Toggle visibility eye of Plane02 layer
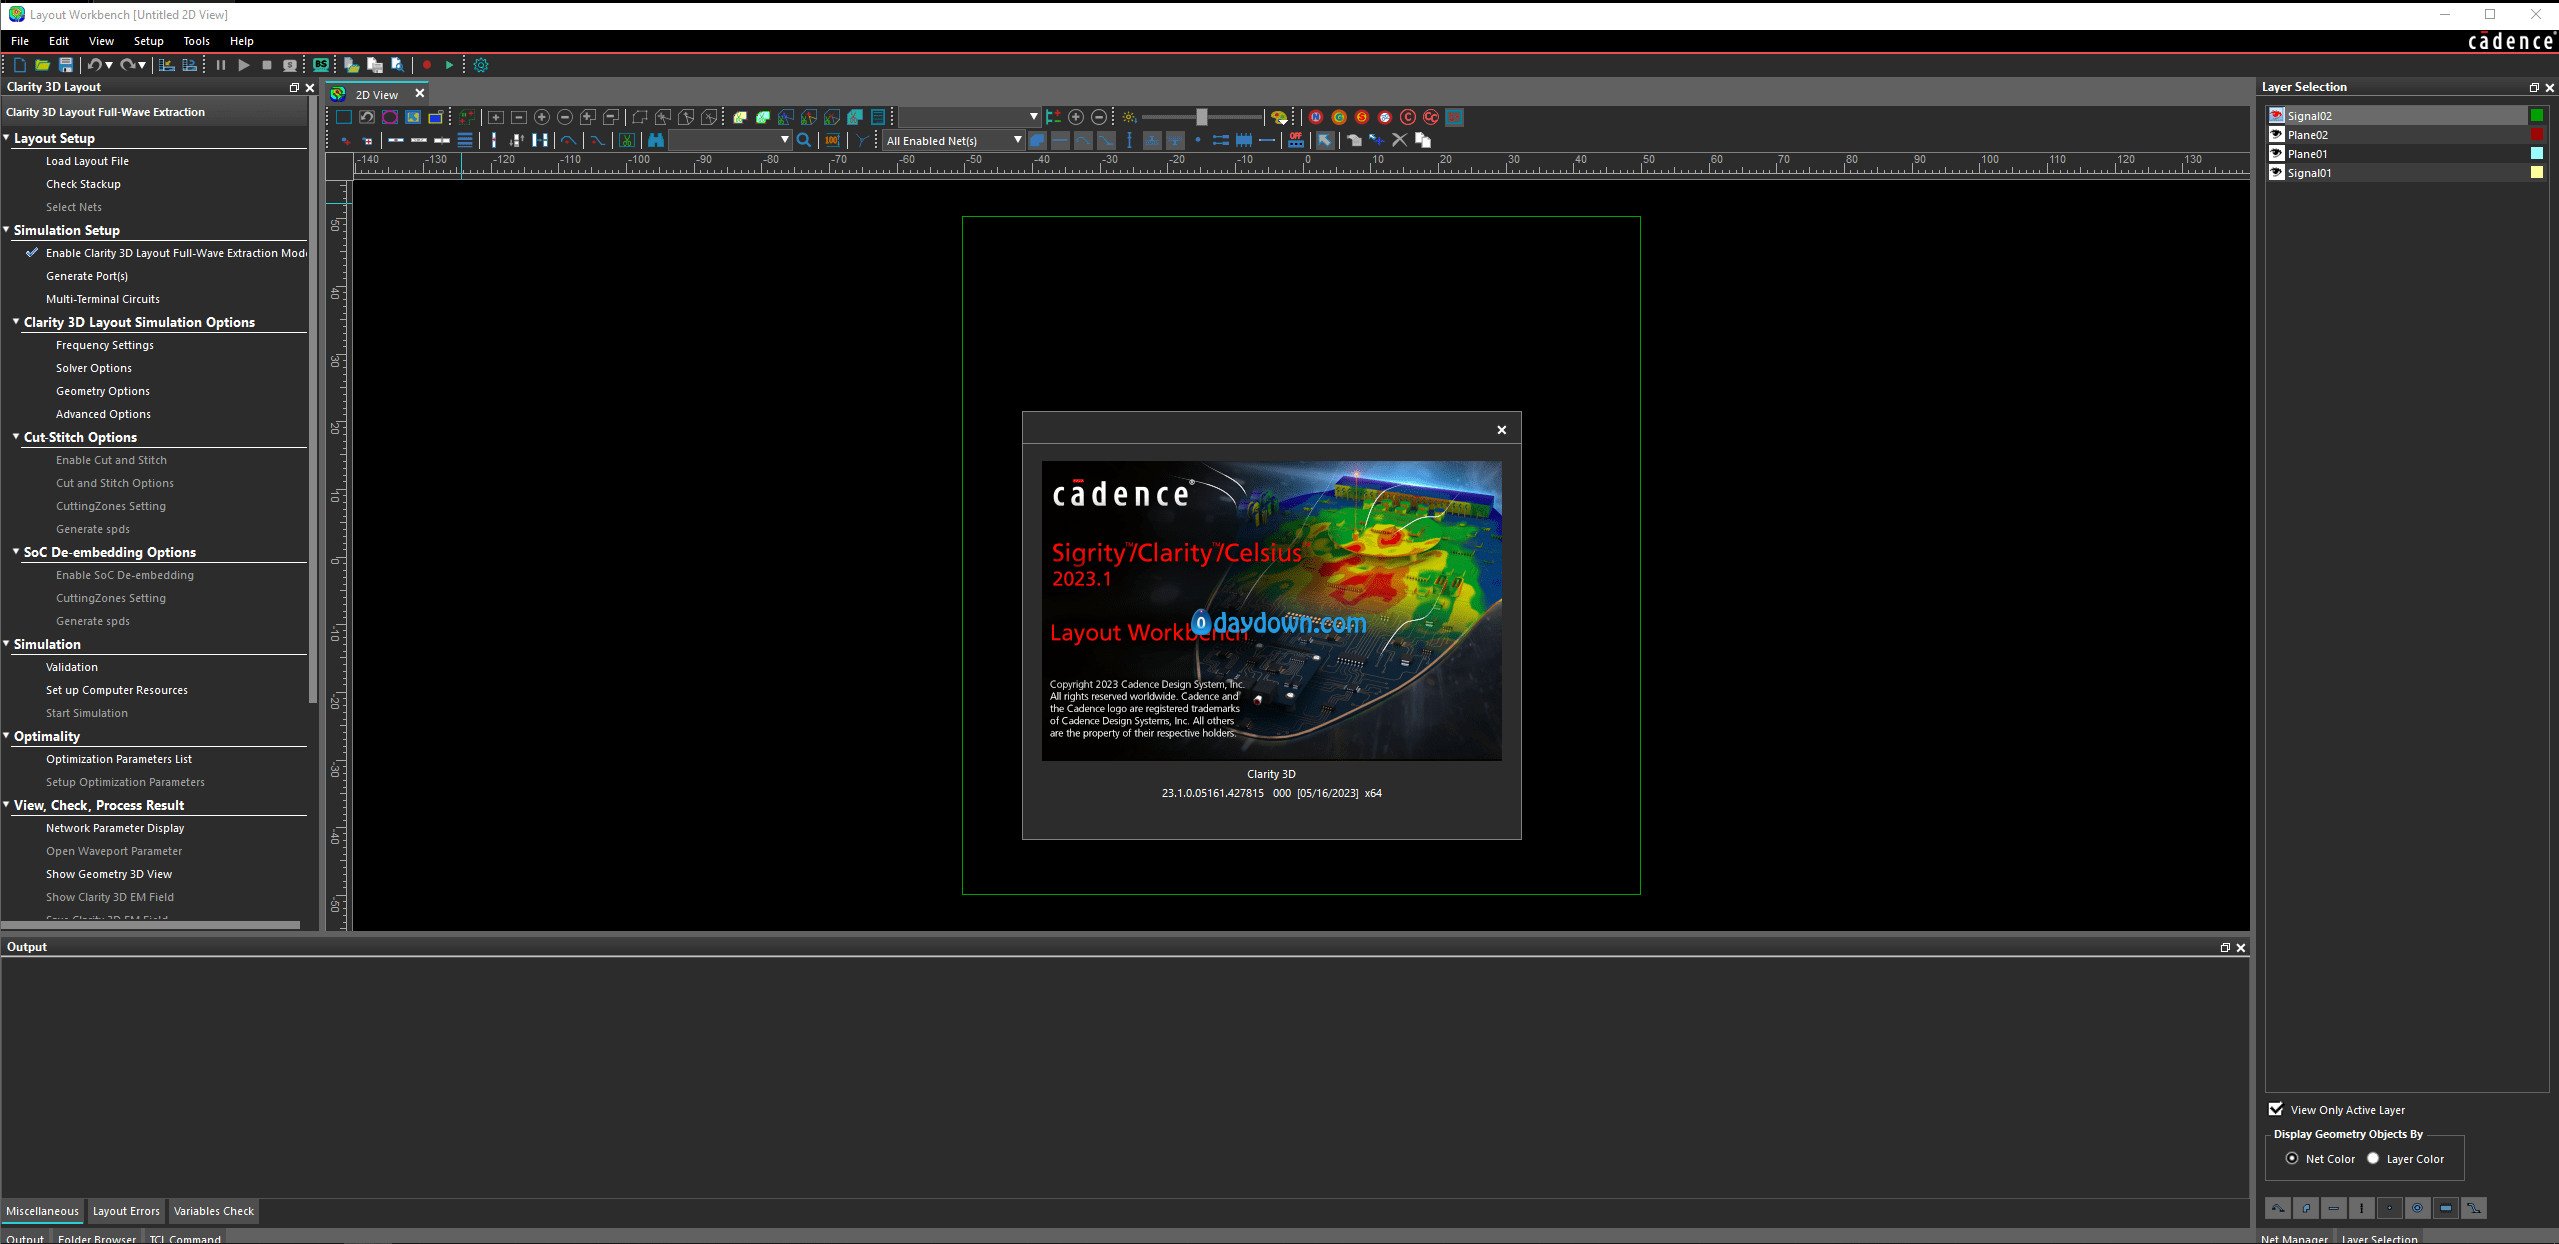 pos(2277,134)
